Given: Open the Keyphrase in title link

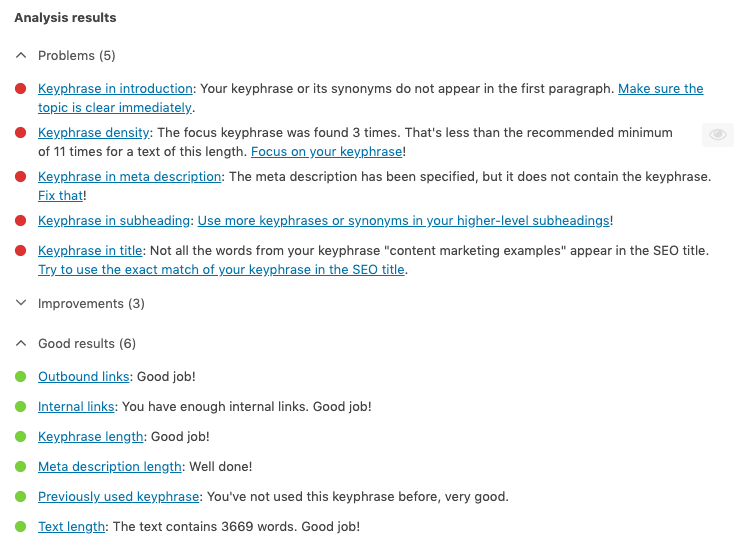Looking at the screenshot, I should coord(91,251).
